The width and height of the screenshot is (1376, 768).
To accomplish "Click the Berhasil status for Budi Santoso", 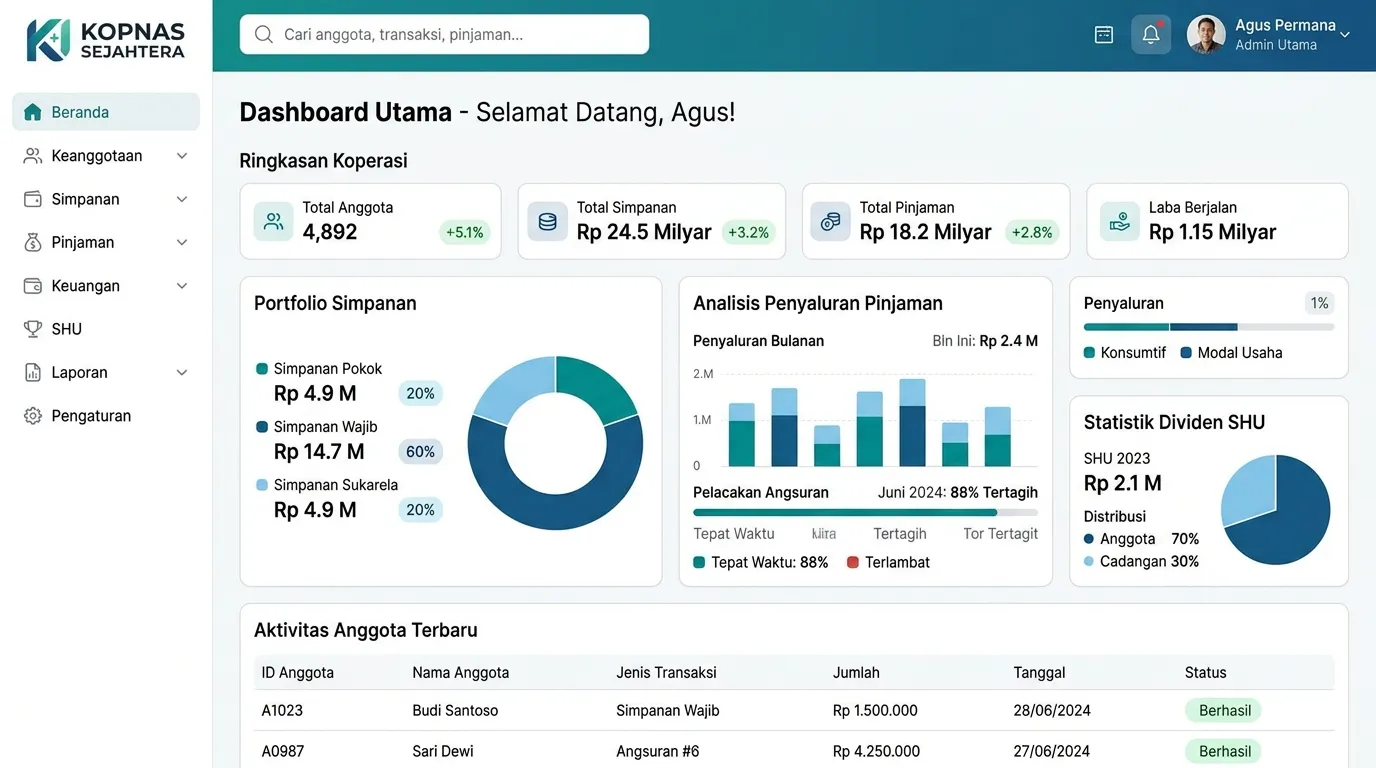I will pyautogui.click(x=1224, y=711).
